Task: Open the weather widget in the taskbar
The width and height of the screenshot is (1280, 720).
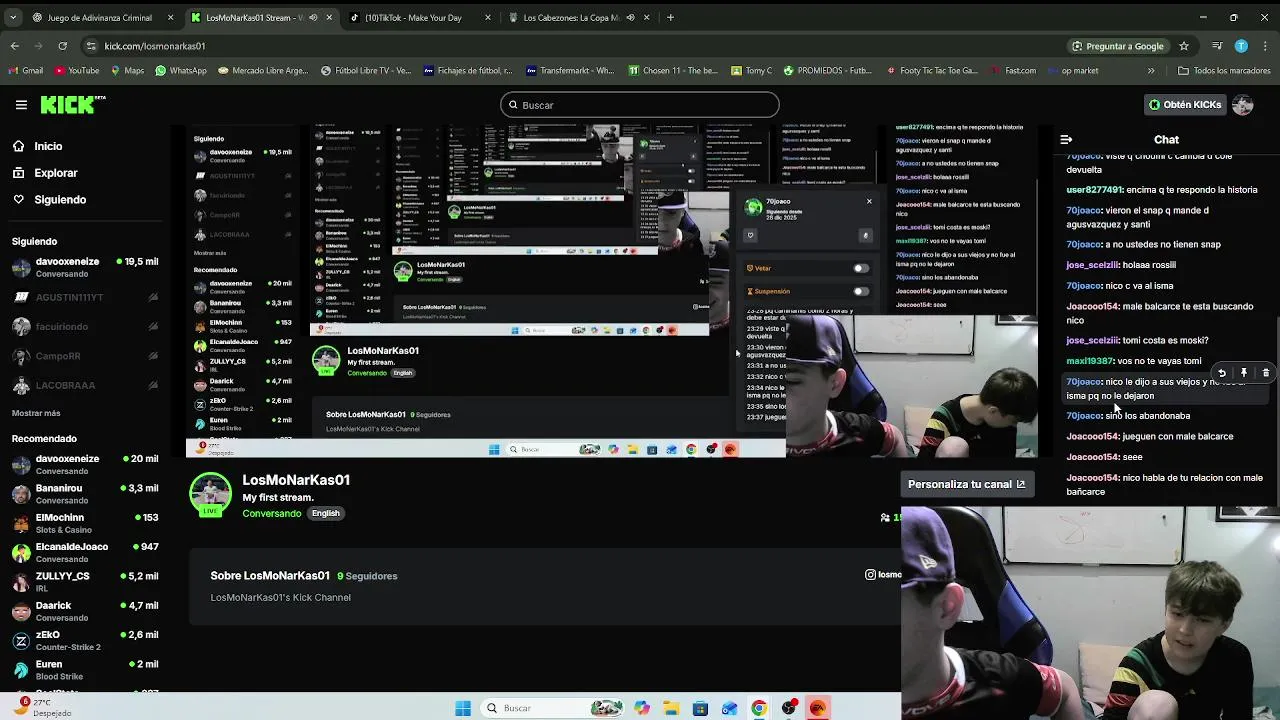Action: 40,707
